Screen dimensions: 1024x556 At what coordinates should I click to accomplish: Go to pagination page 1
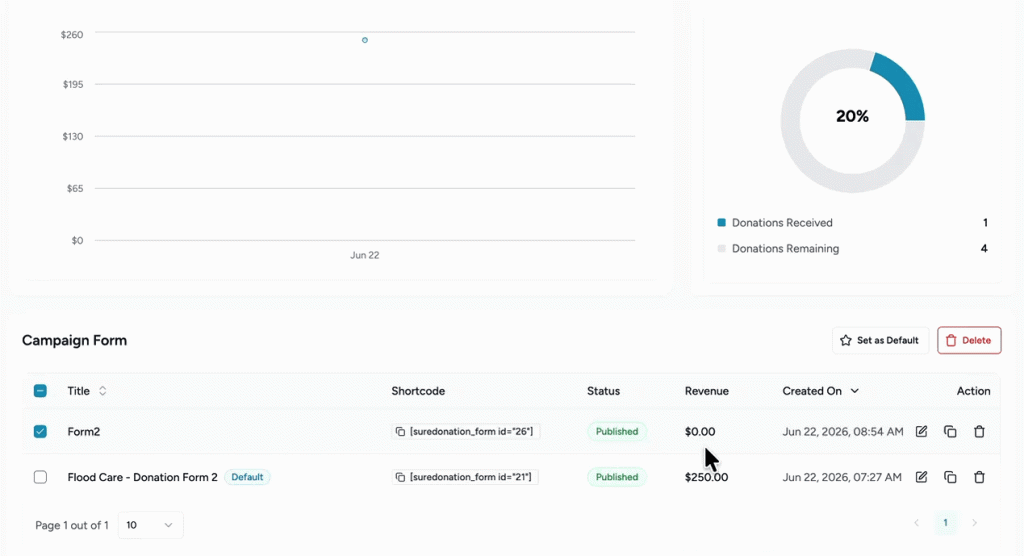click(945, 523)
